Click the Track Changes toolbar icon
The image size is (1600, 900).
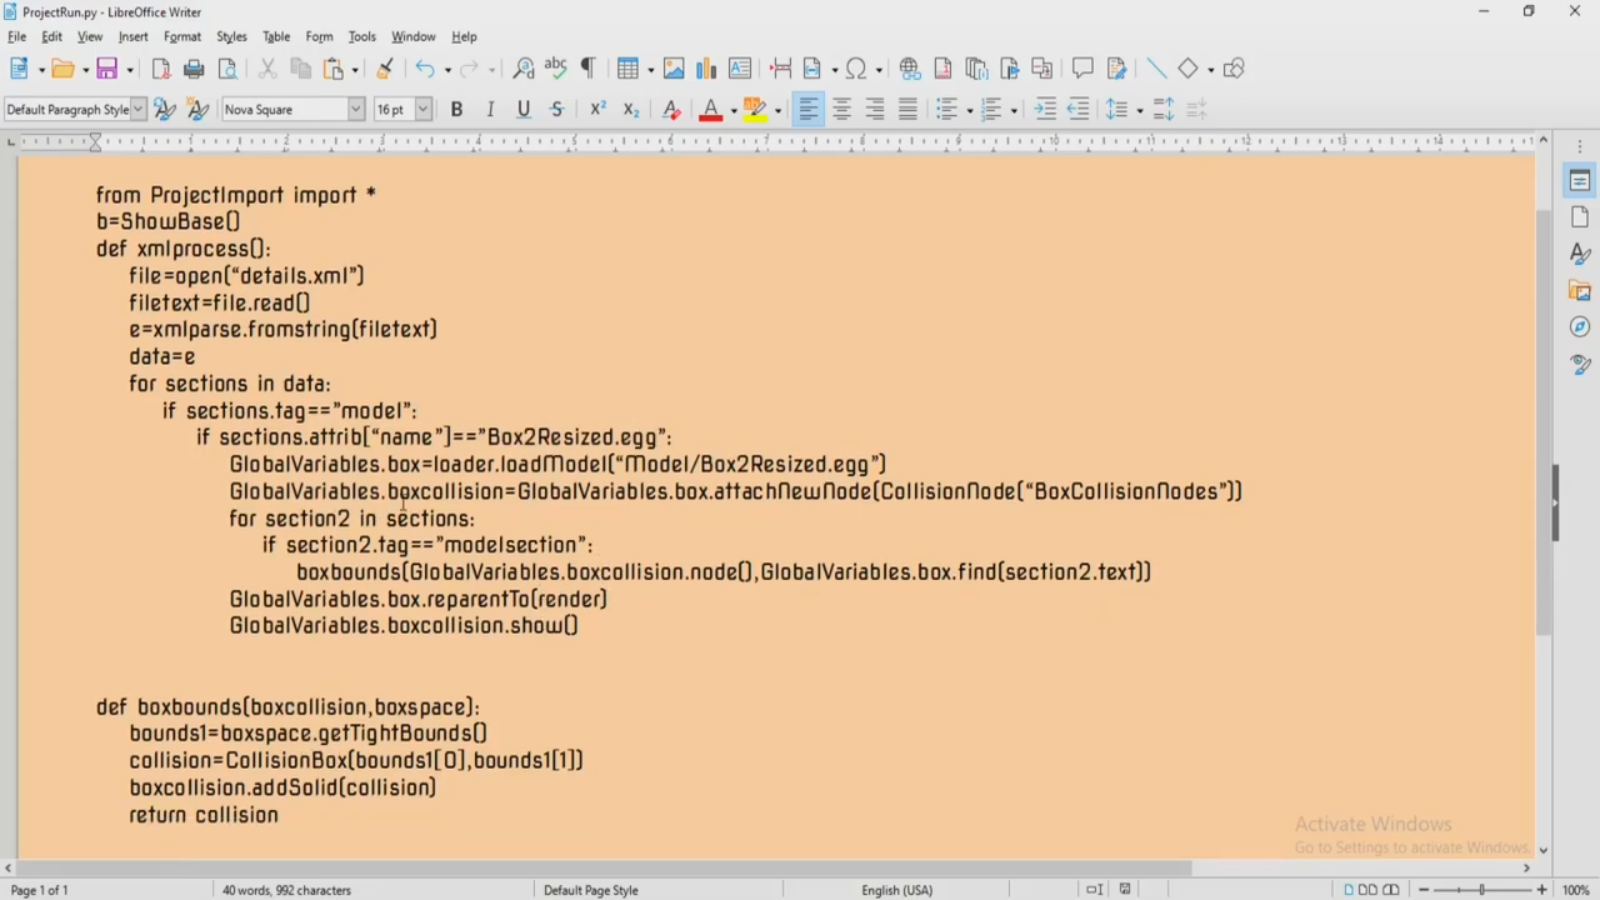[1117, 68]
